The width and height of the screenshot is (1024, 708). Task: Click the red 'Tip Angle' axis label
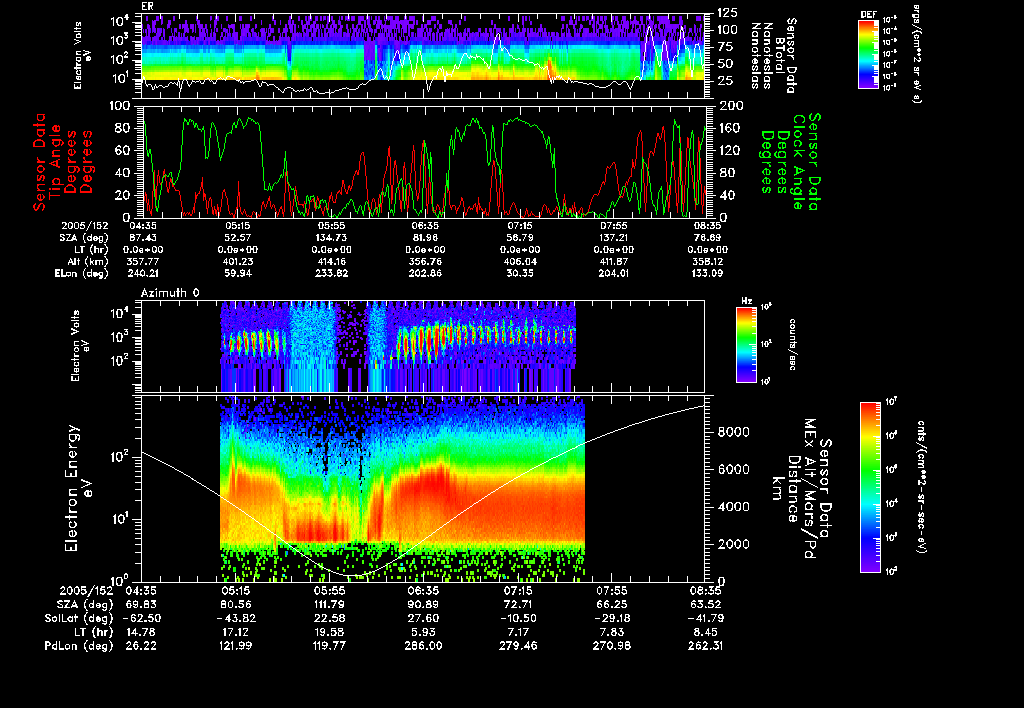click(x=55, y=162)
